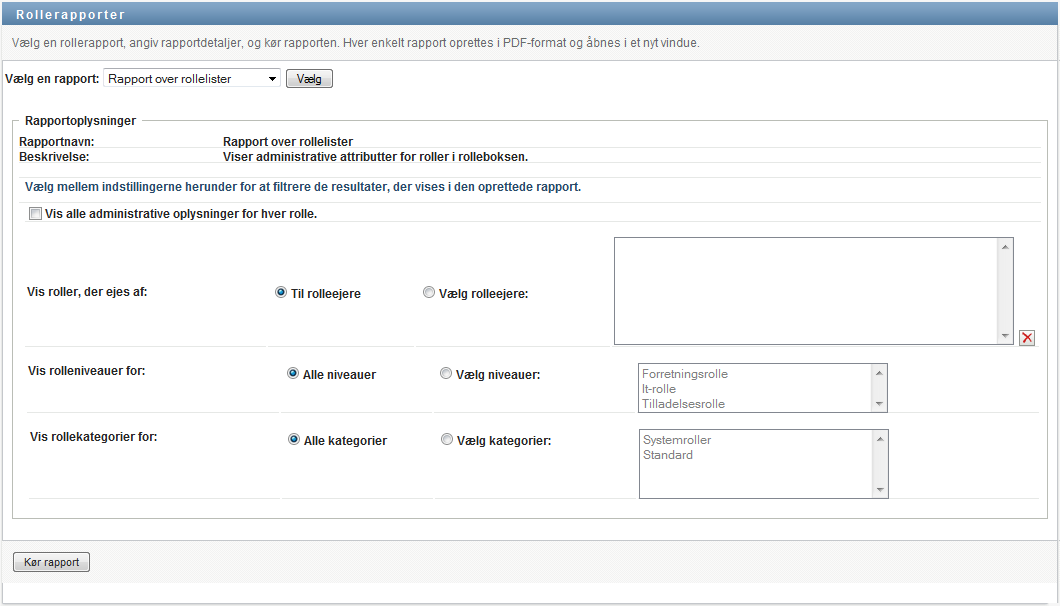Screen dimensions: 1060x606
Task: Select Forretningsrolle in the levels list
Action: (685, 374)
